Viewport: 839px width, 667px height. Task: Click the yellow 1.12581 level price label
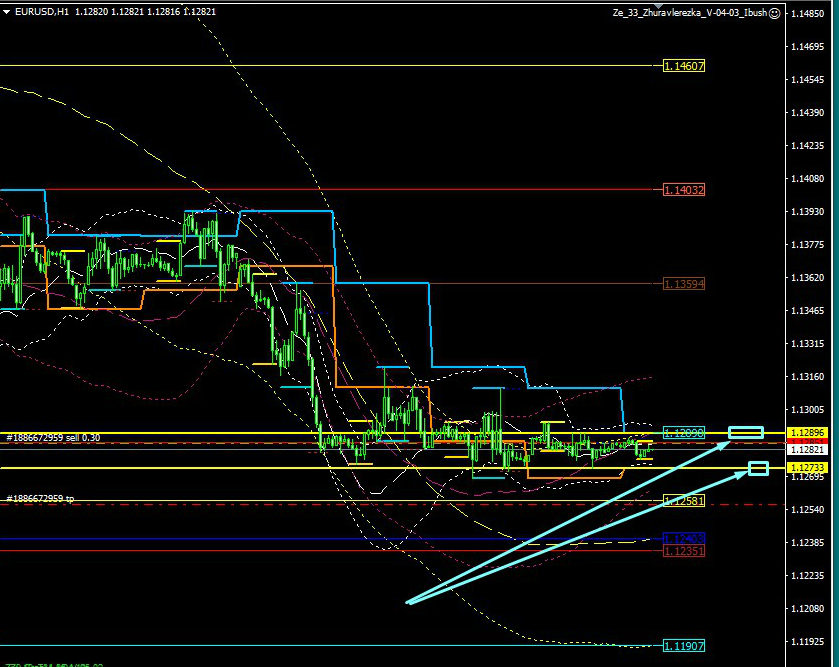click(684, 501)
